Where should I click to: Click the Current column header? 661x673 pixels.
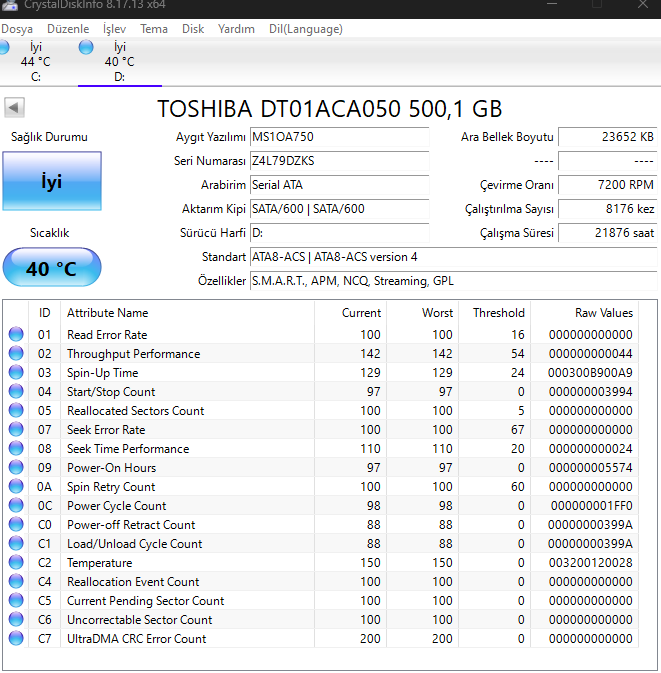(x=350, y=313)
